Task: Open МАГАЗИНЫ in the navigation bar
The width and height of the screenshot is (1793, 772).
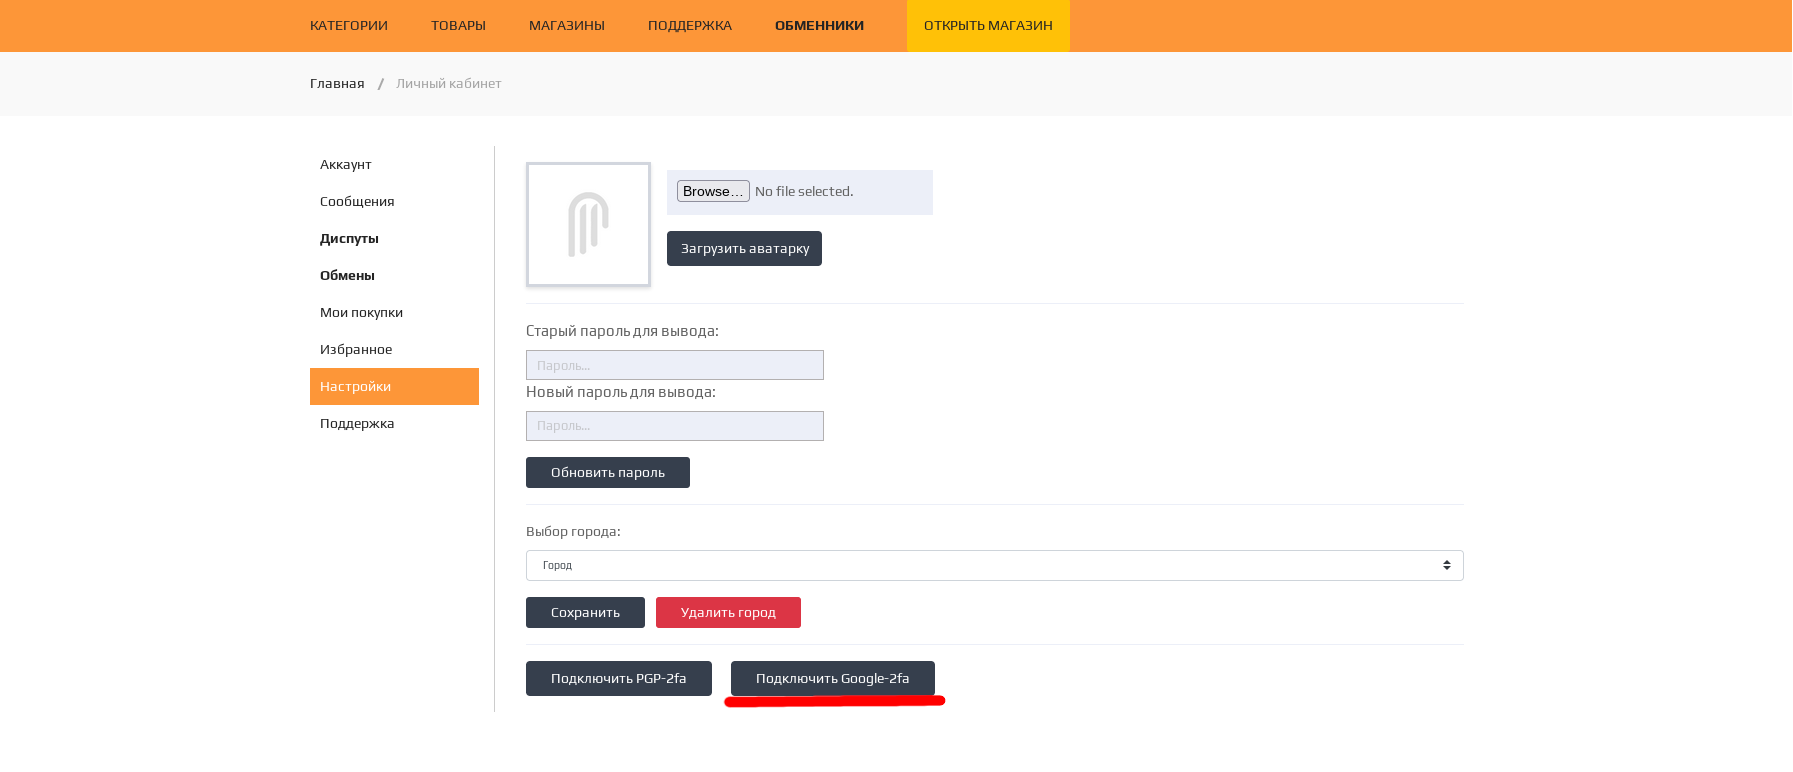Action: [567, 25]
